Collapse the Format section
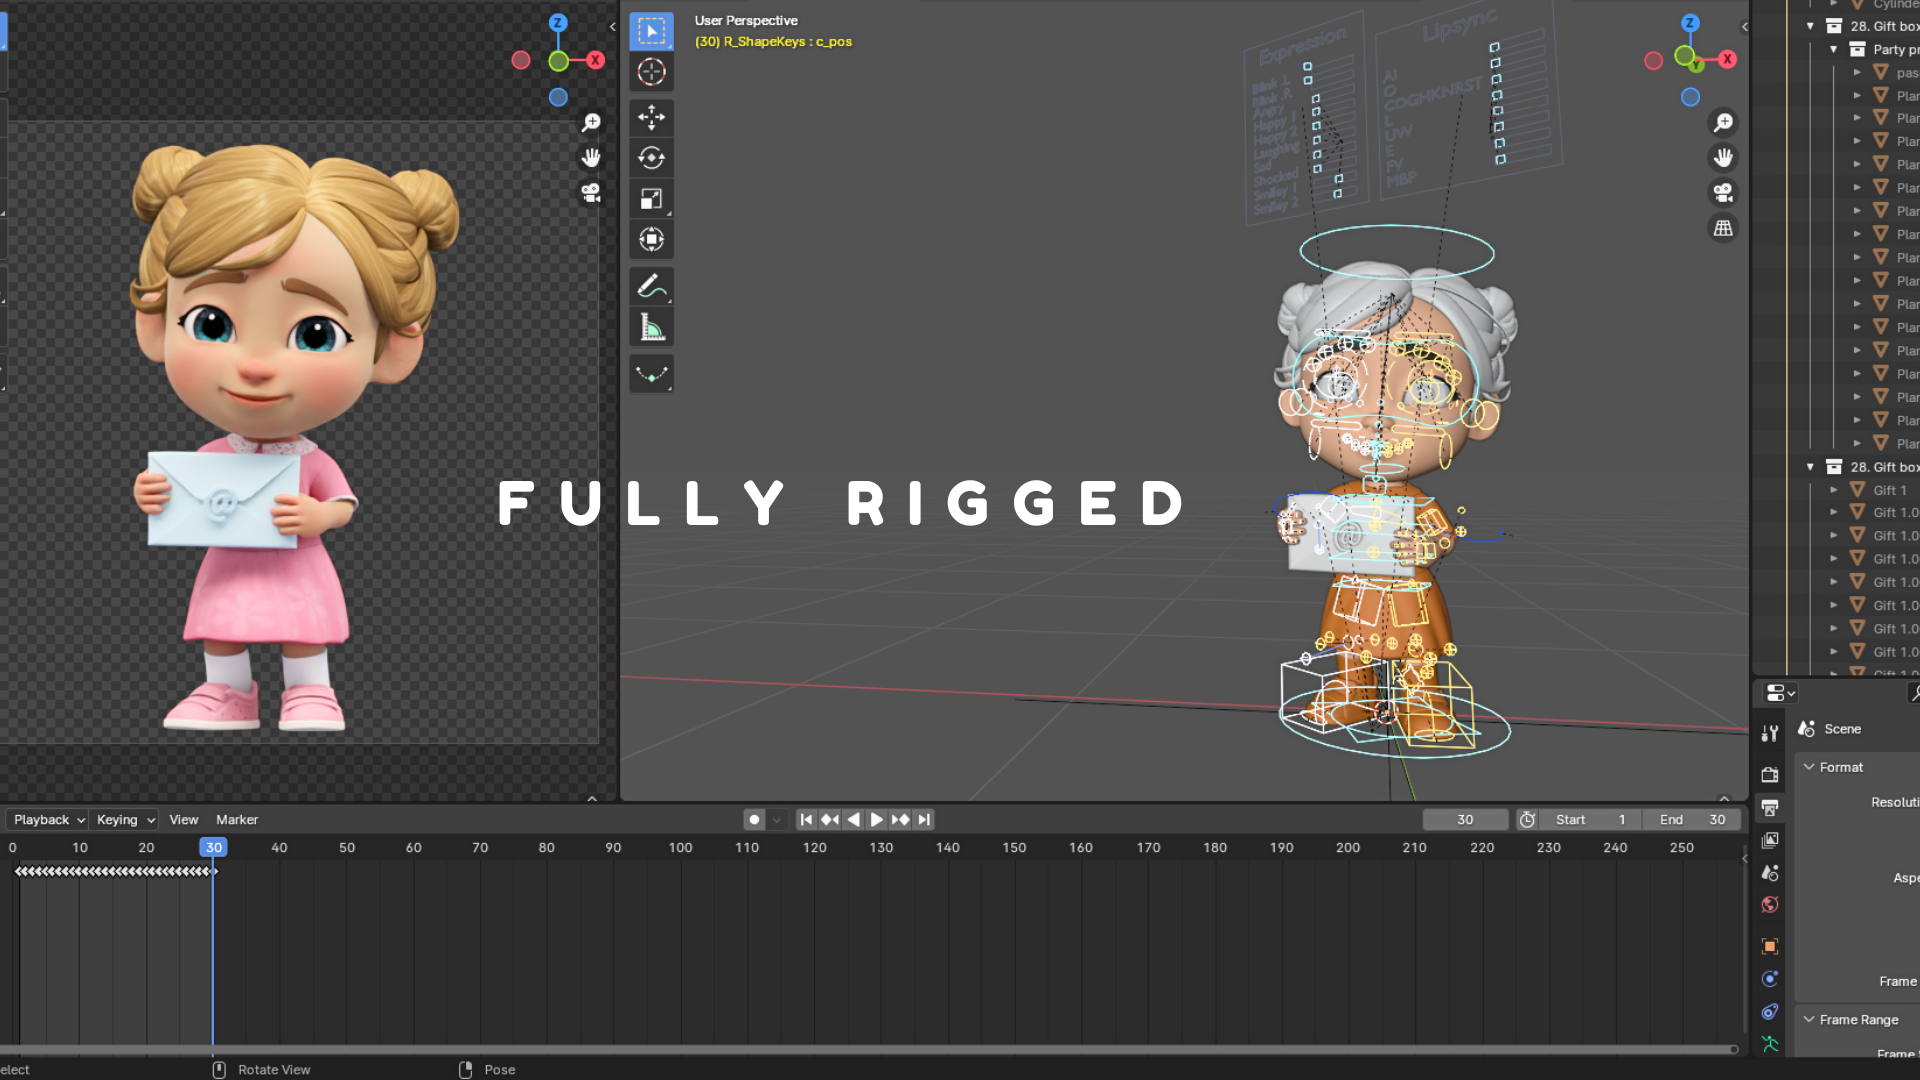This screenshot has width=1920, height=1080. [1808, 767]
